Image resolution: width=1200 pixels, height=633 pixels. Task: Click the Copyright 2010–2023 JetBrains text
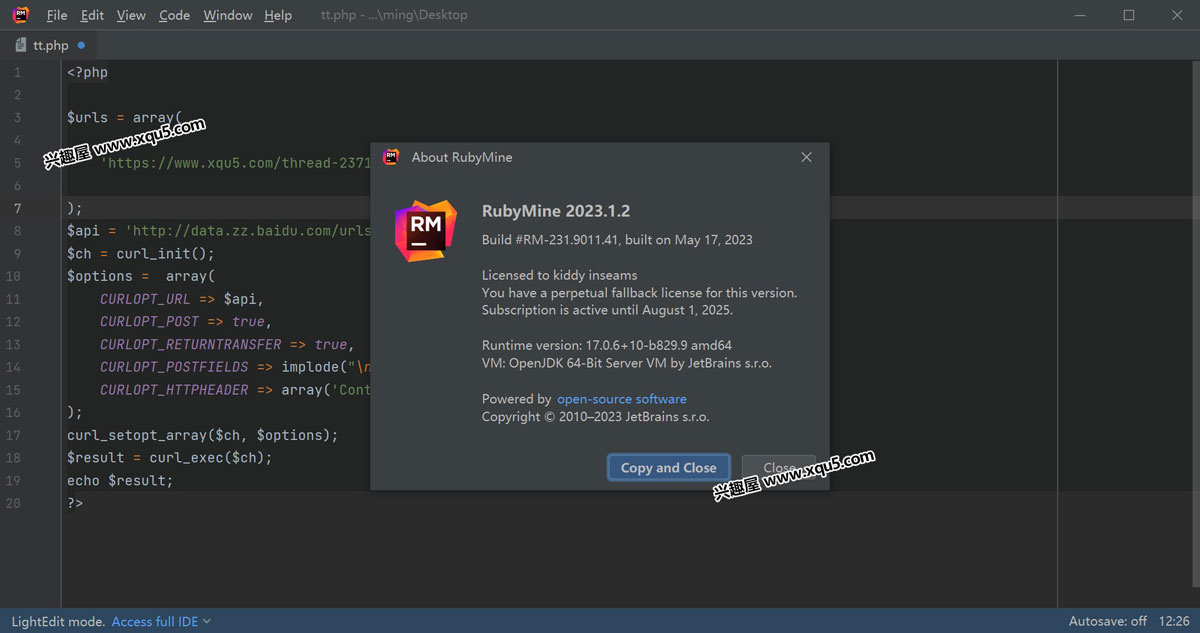[x=595, y=417]
